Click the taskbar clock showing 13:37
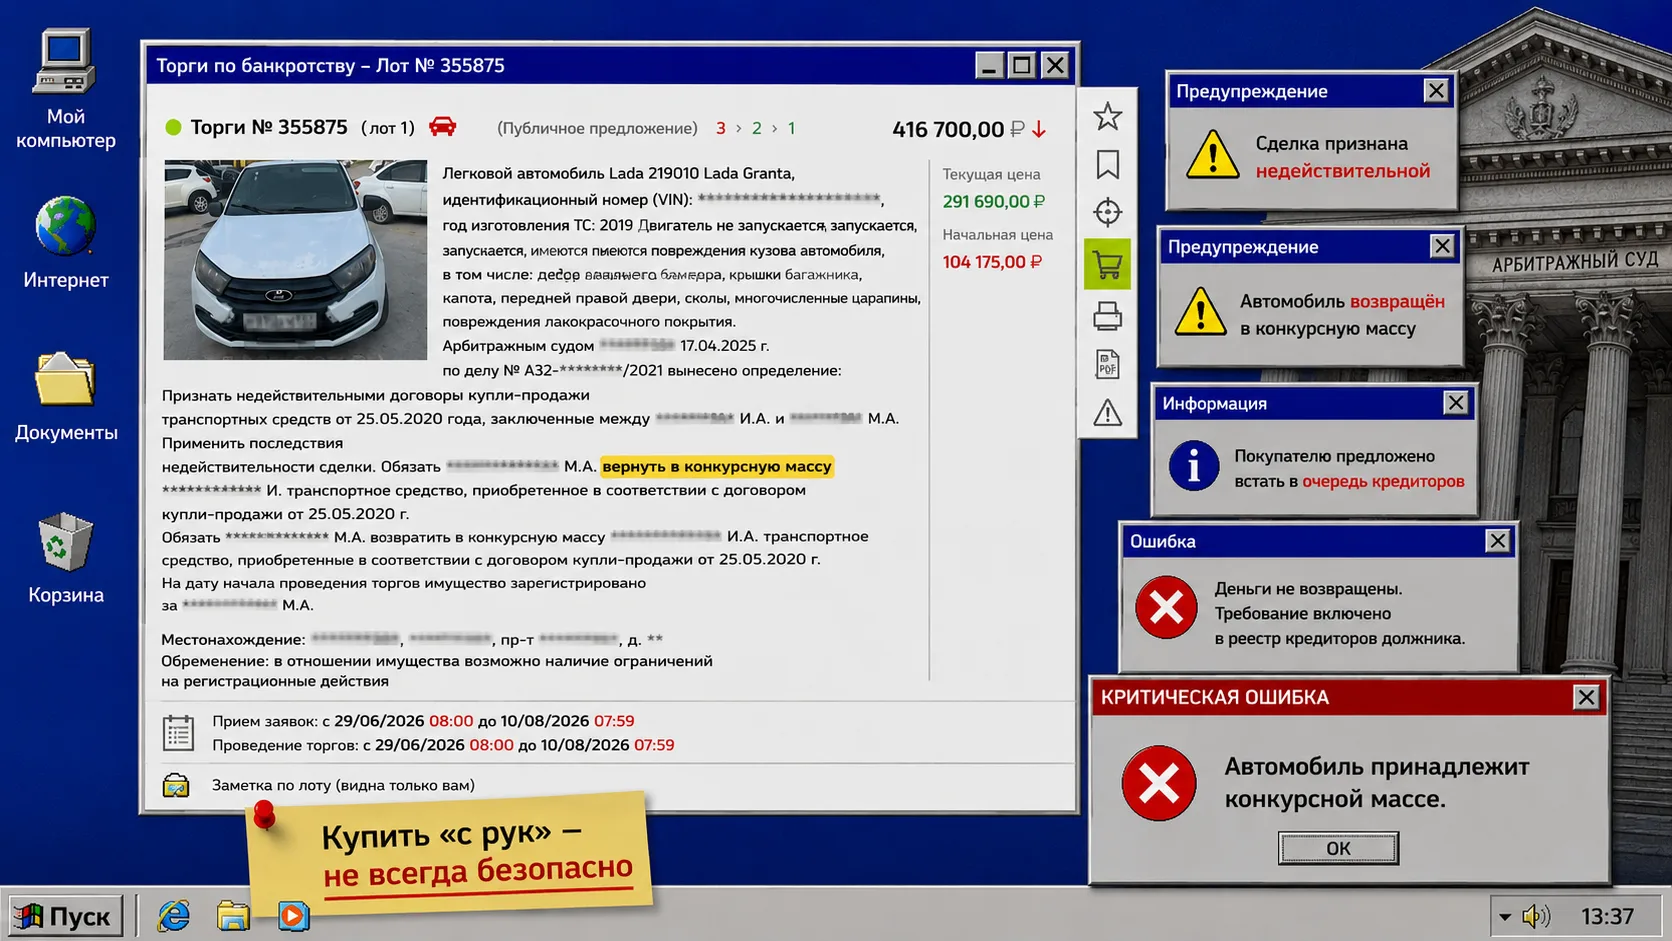The width and height of the screenshot is (1672, 941). [1607, 916]
